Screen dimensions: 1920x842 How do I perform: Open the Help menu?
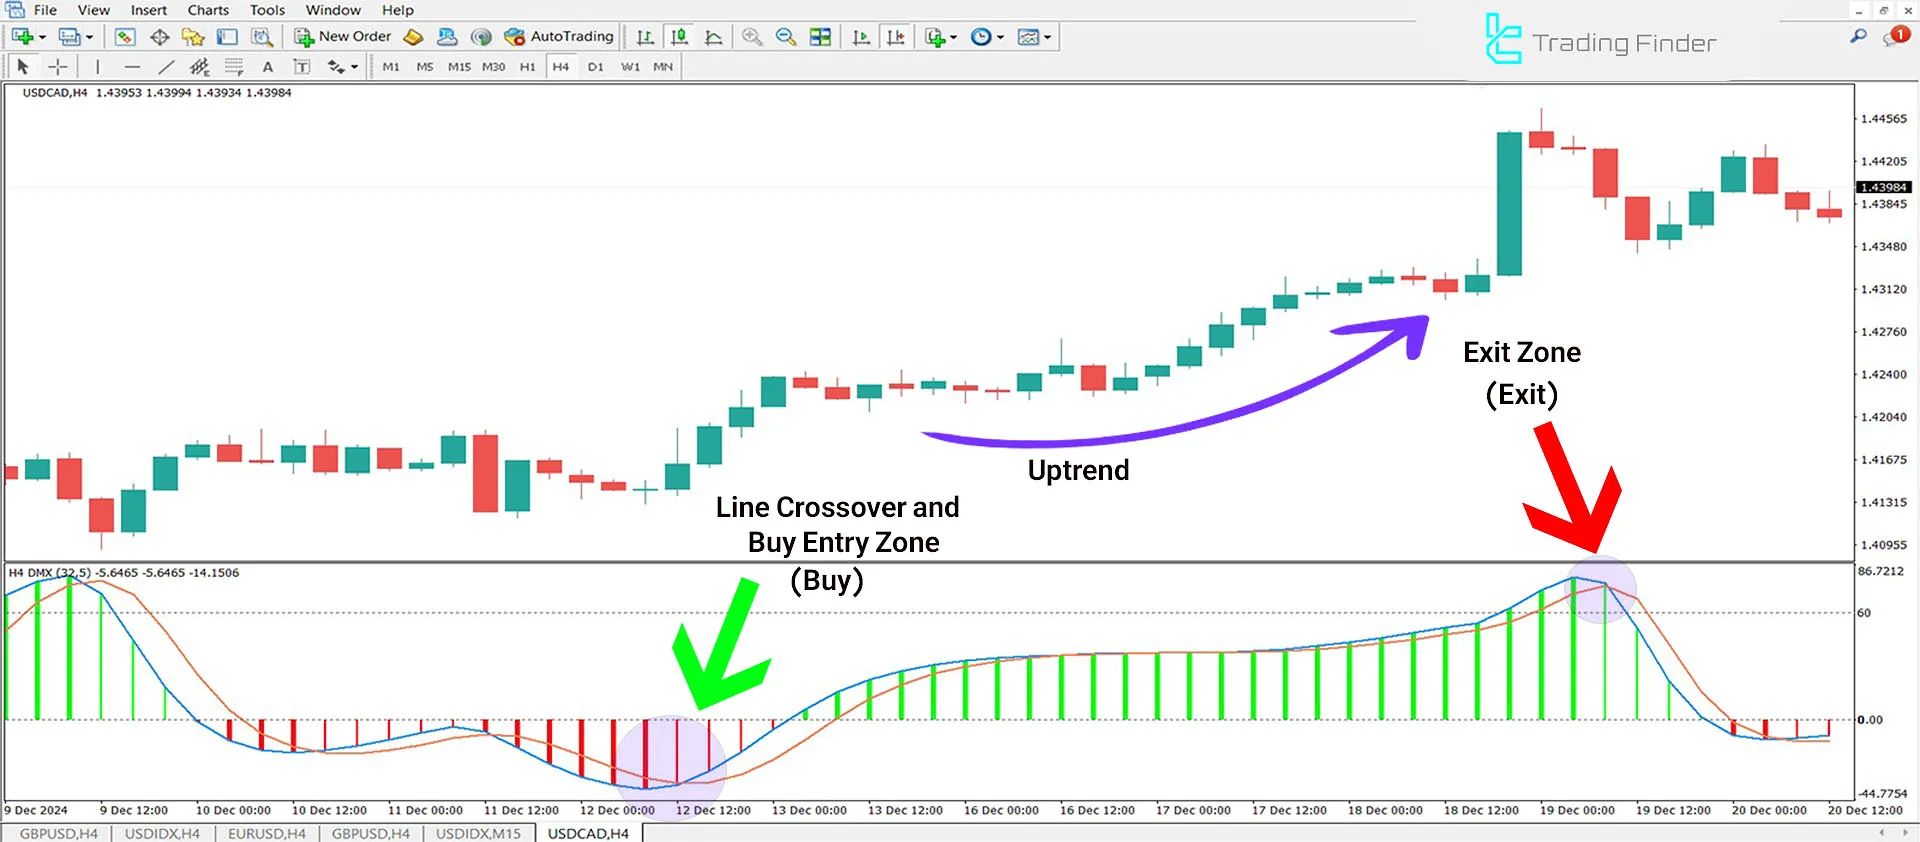click(x=397, y=10)
